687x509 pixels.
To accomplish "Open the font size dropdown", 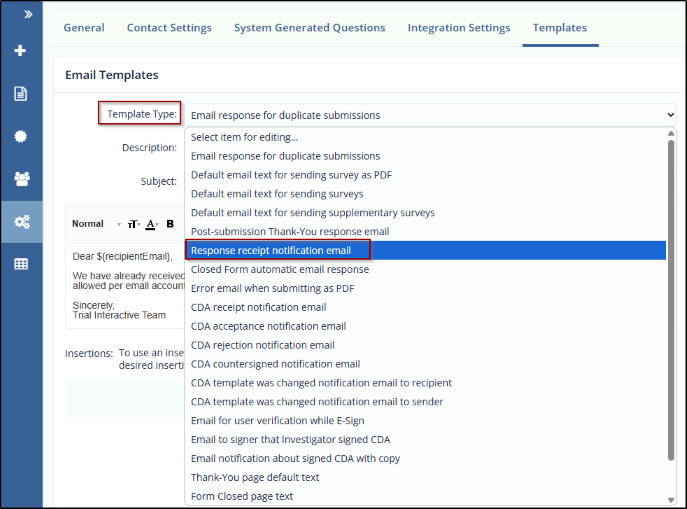I will (133, 224).
